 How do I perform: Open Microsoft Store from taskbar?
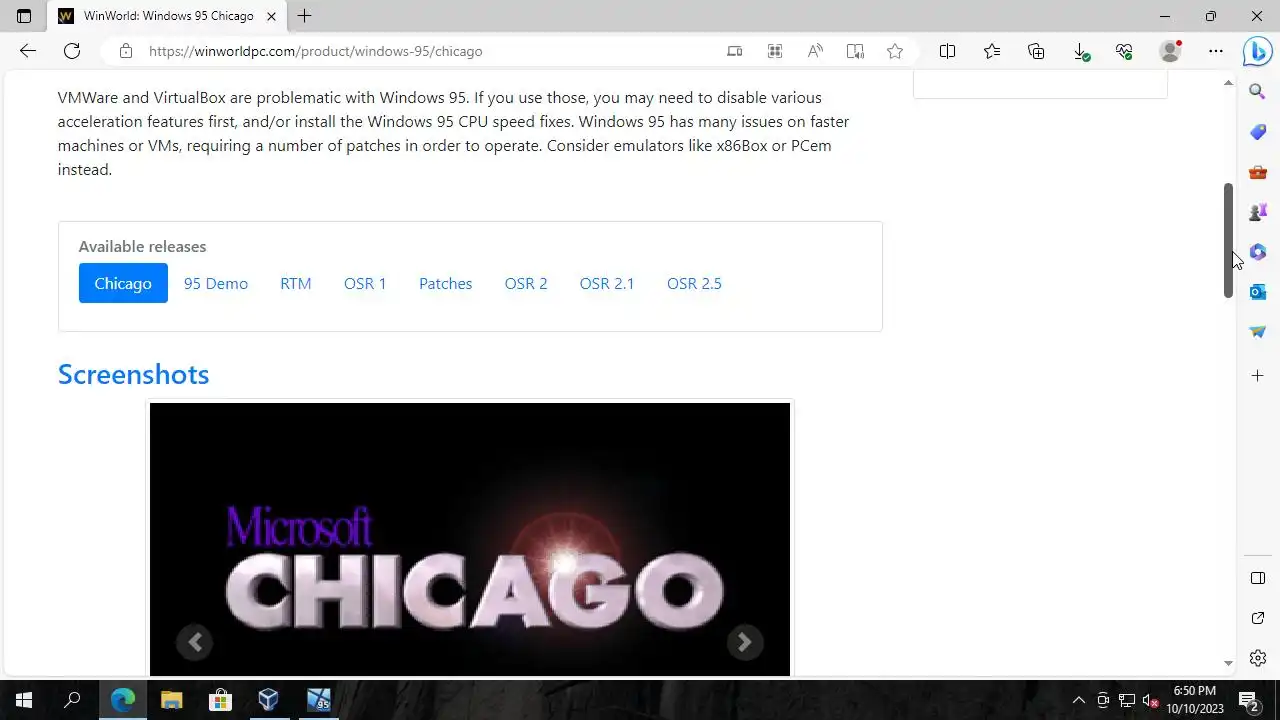(x=220, y=700)
